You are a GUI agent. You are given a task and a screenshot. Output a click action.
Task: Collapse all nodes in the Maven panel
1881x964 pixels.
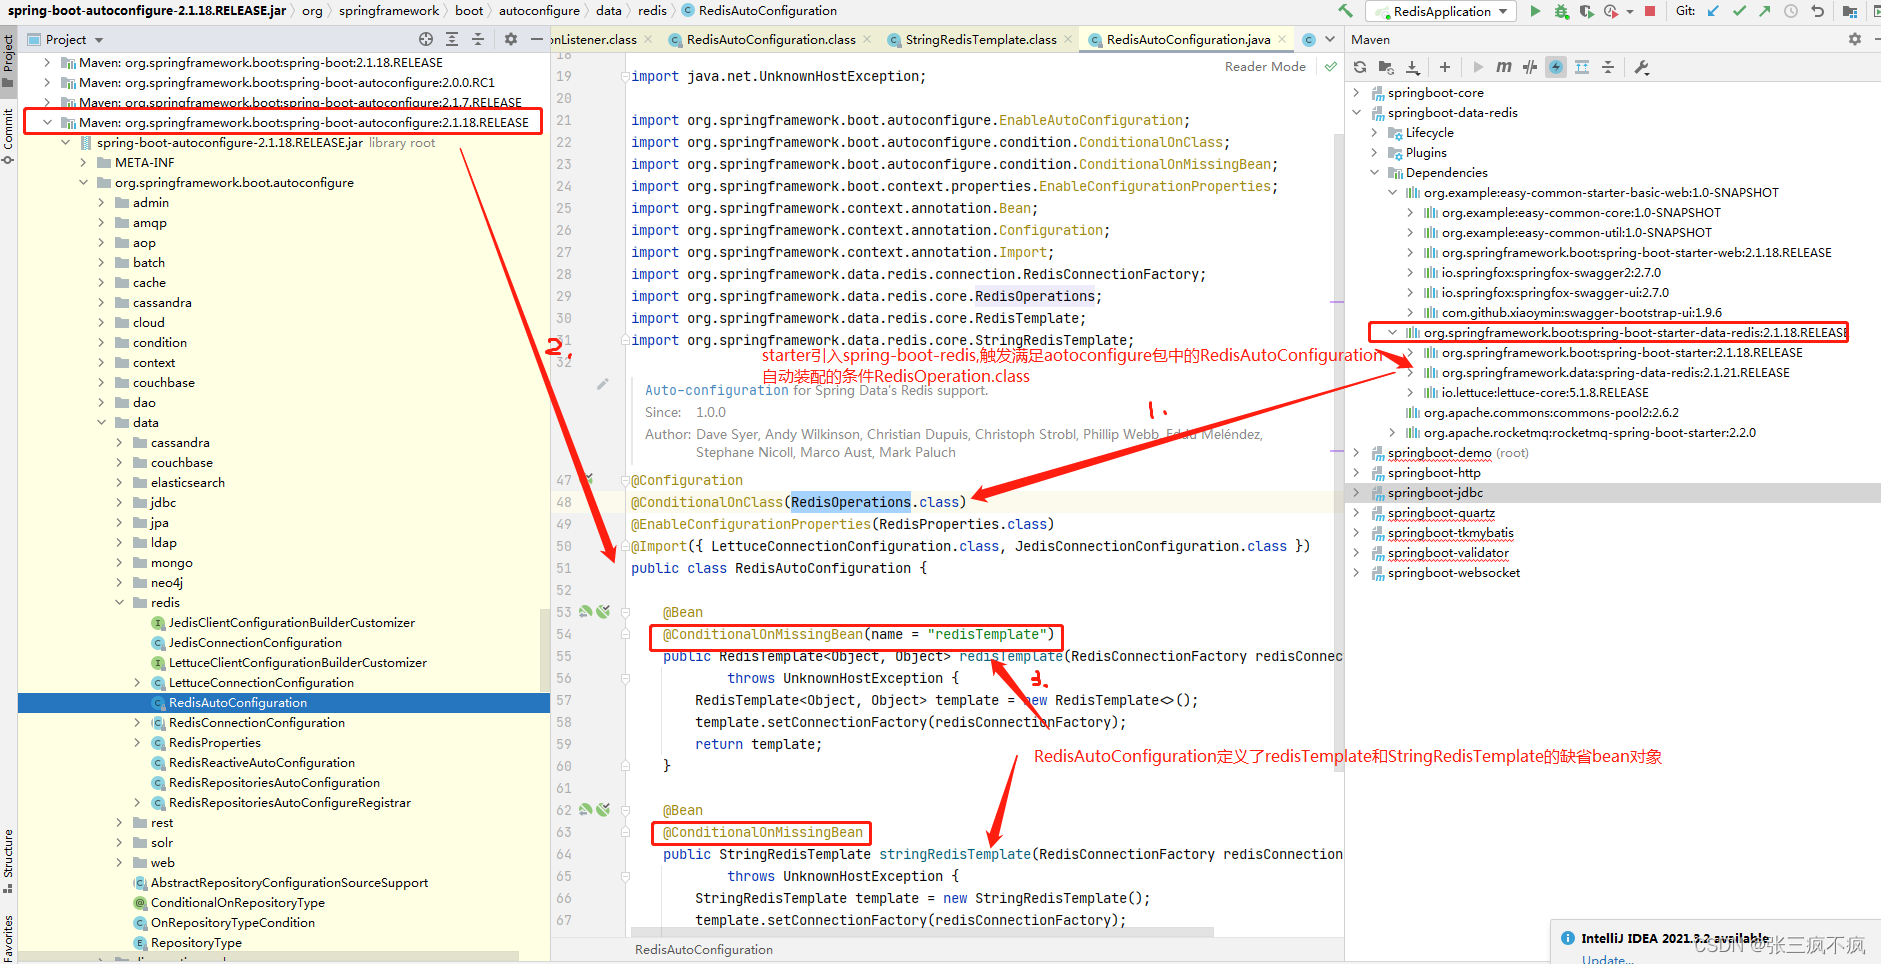coord(1608,67)
